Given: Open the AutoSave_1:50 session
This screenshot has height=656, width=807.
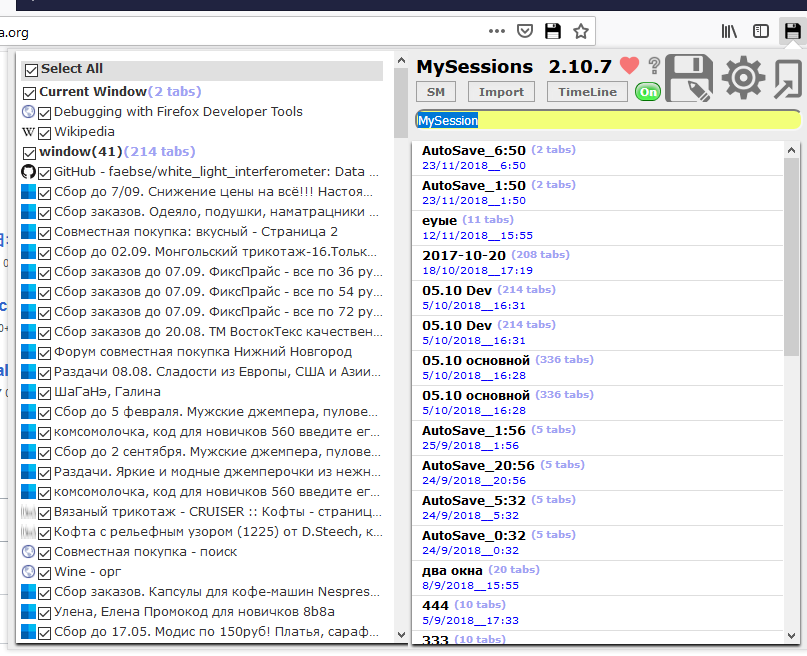Looking at the screenshot, I should point(598,193).
